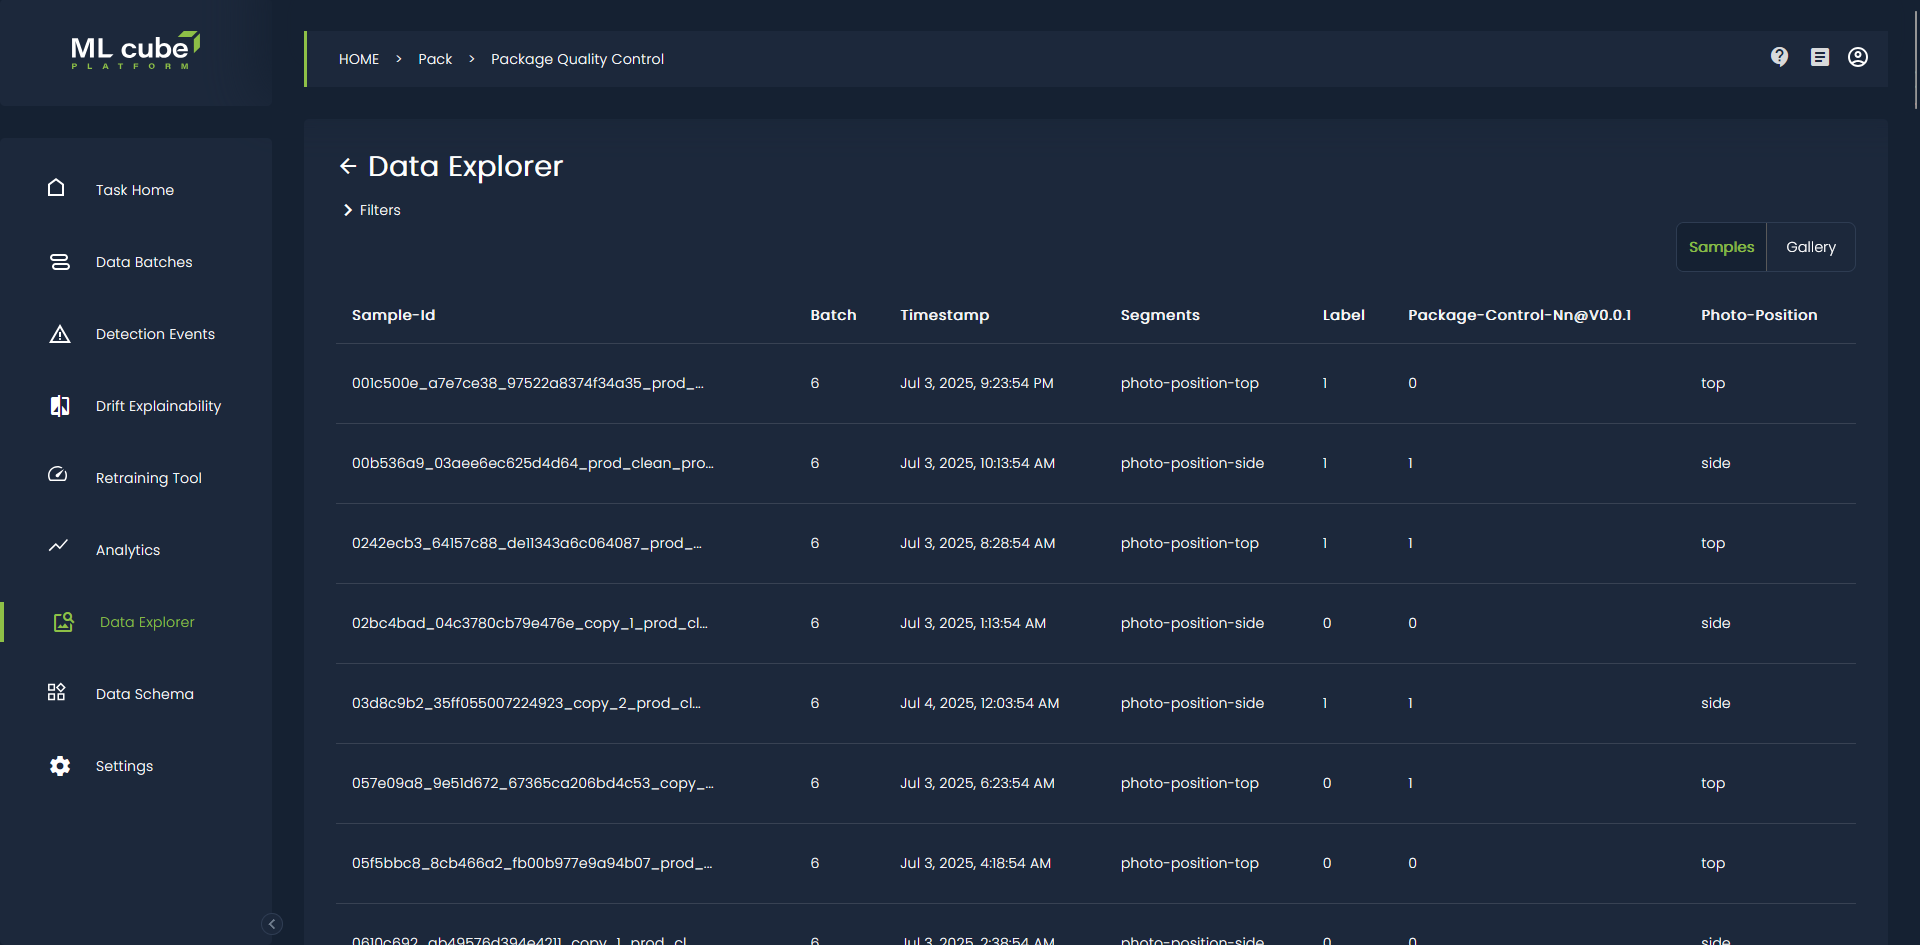The image size is (1920, 945).
Task: Navigate to HOME in the breadcrumb
Action: point(359,59)
